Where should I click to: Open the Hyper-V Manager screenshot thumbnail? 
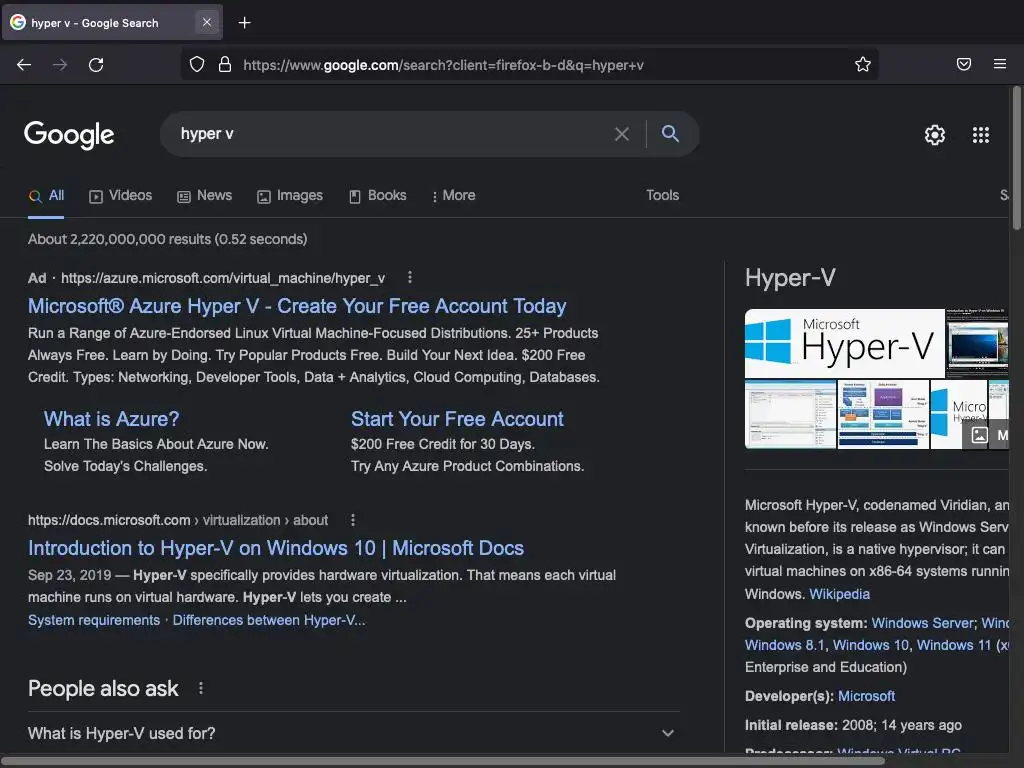790,415
